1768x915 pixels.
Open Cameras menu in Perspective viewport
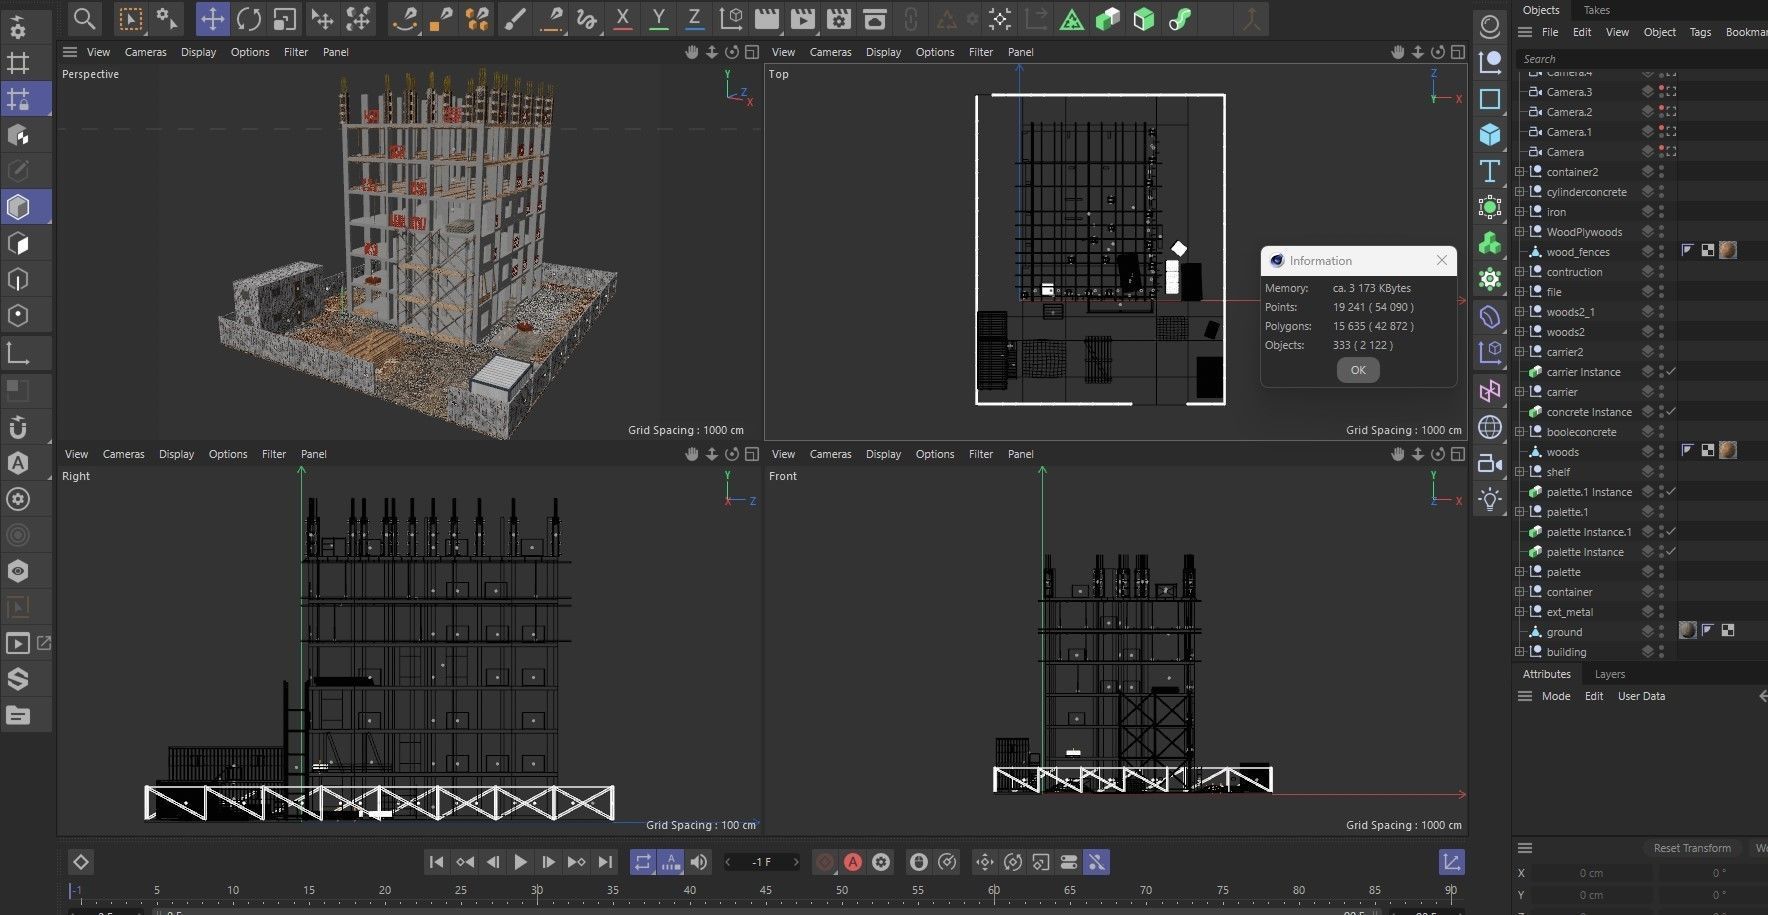coord(145,52)
